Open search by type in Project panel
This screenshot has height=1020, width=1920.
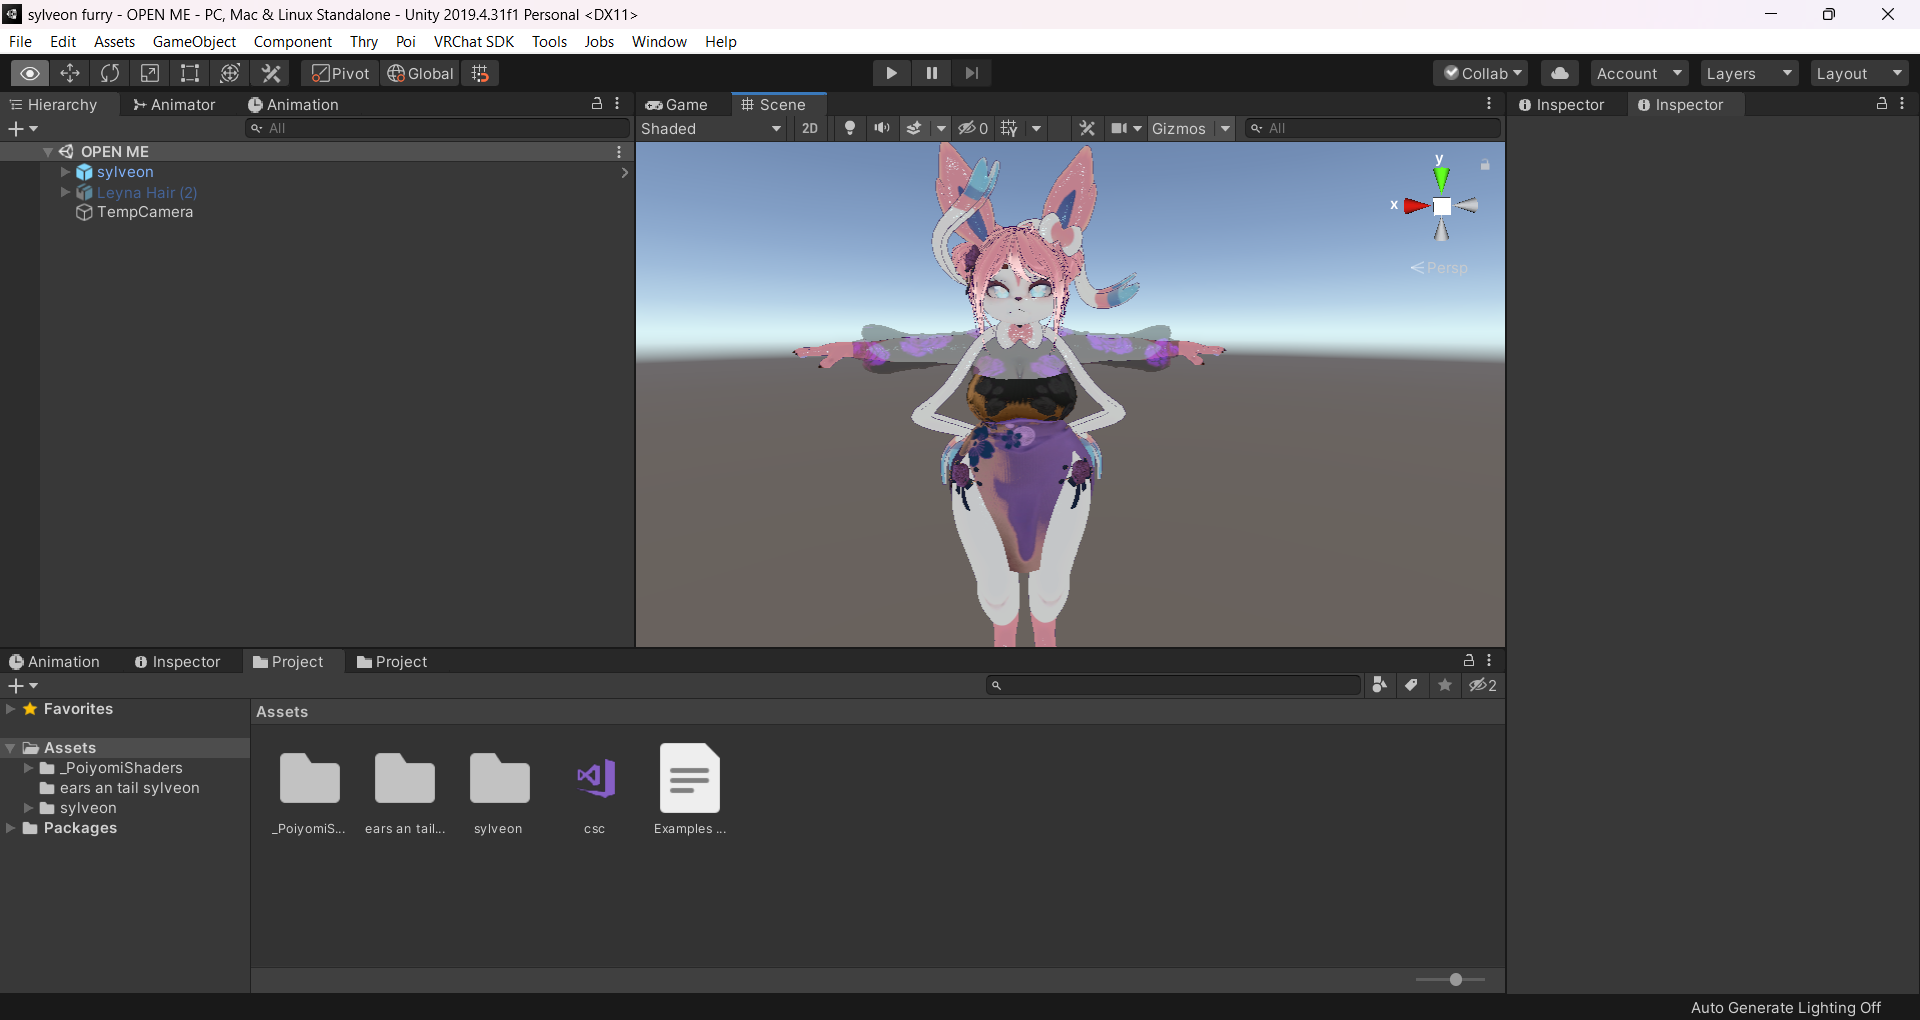[x=1379, y=685]
